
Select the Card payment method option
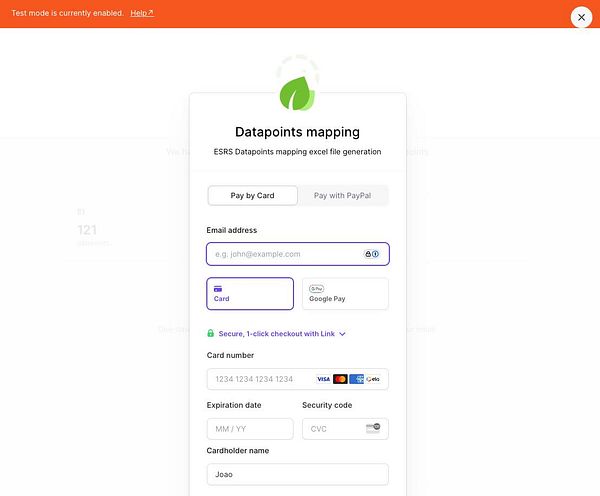click(250, 293)
